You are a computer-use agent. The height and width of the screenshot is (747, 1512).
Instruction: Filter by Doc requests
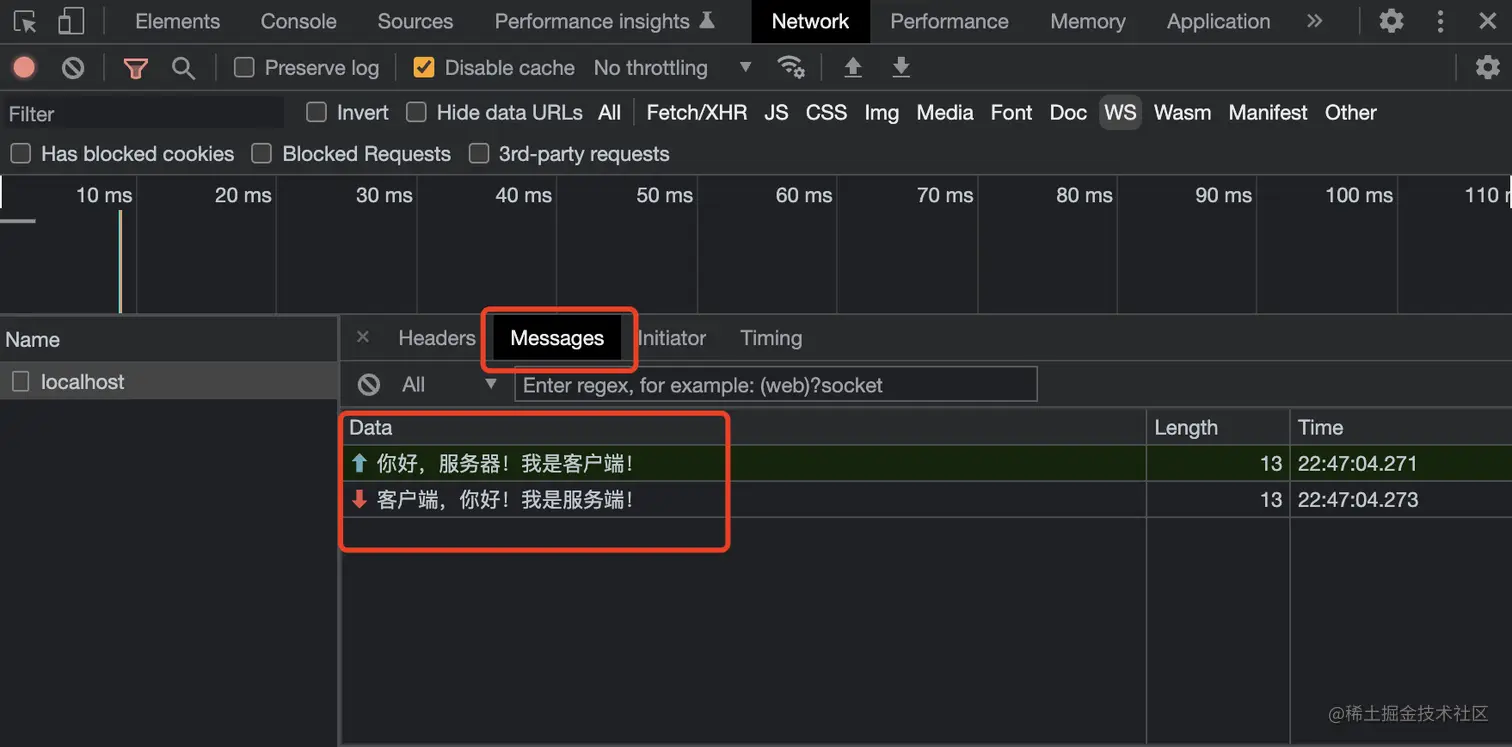[1068, 113]
